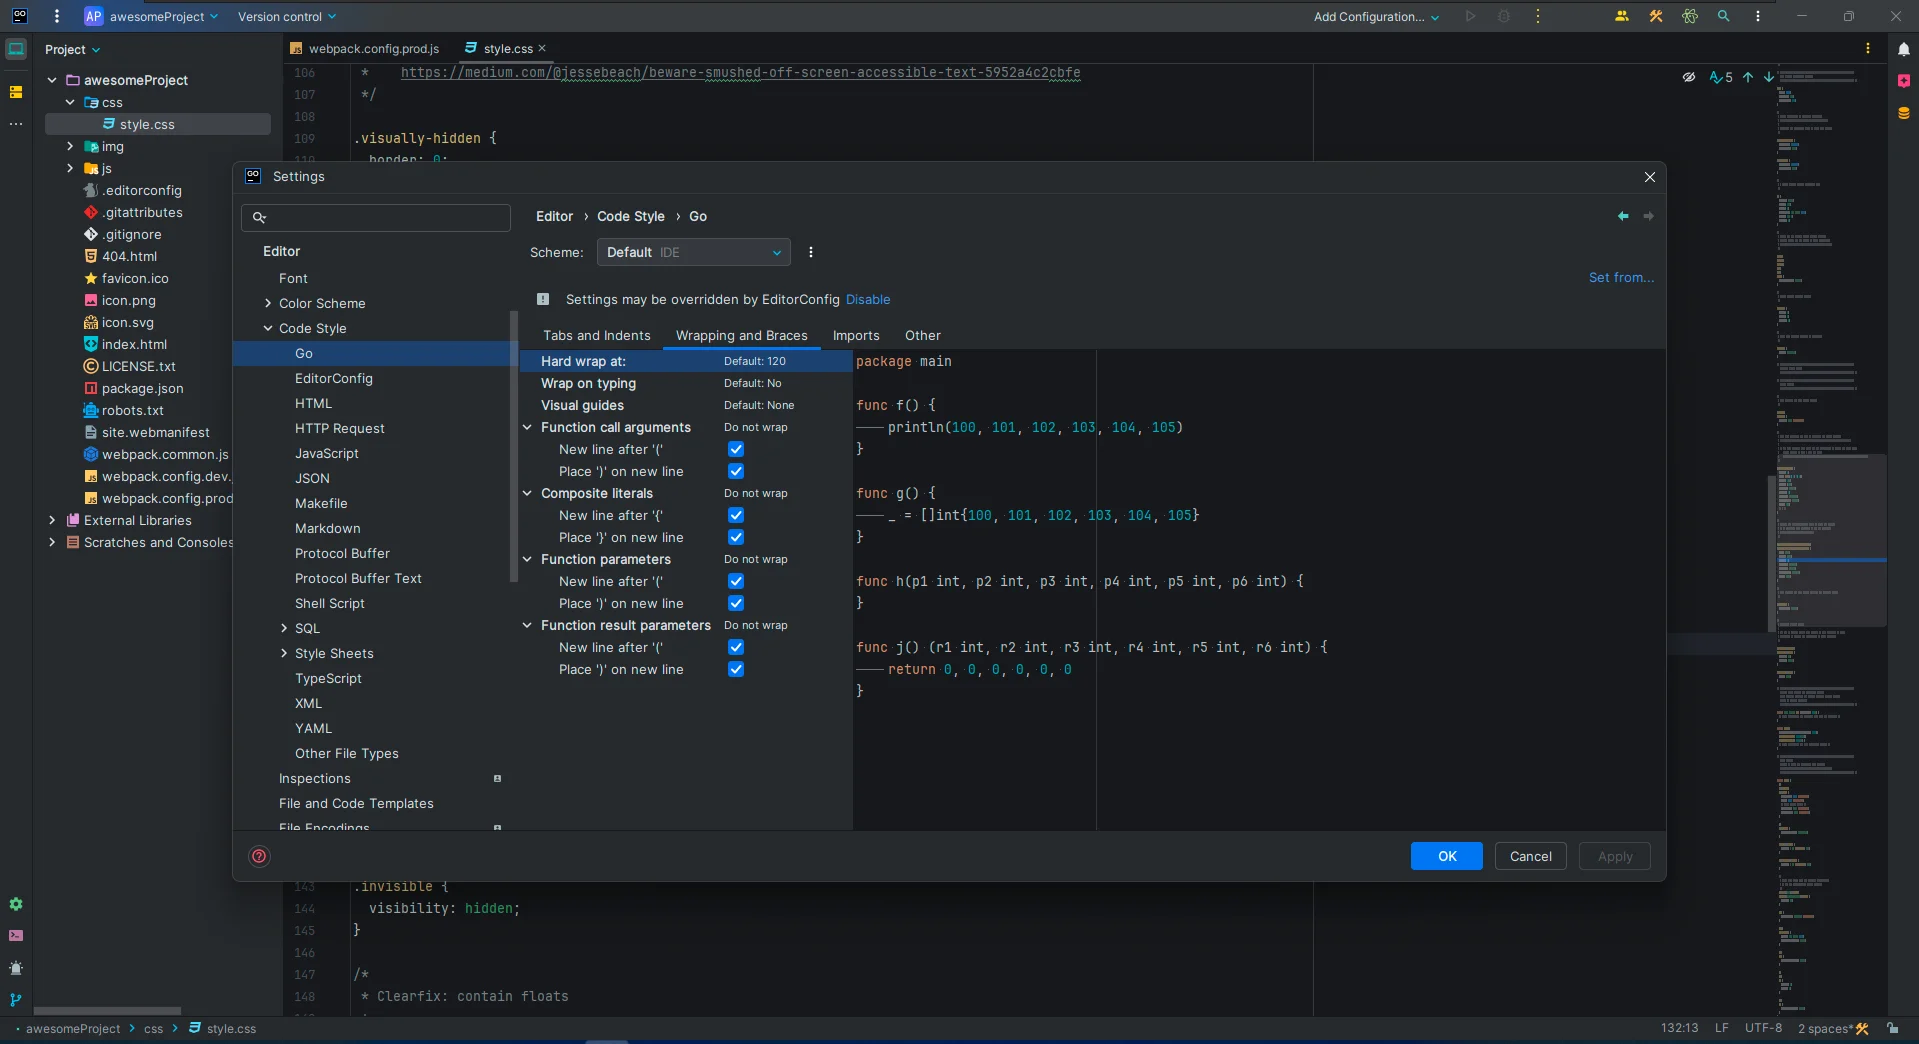Toggle Function result parameters New line after '('
1919x1044 pixels.
[x=736, y=648]
